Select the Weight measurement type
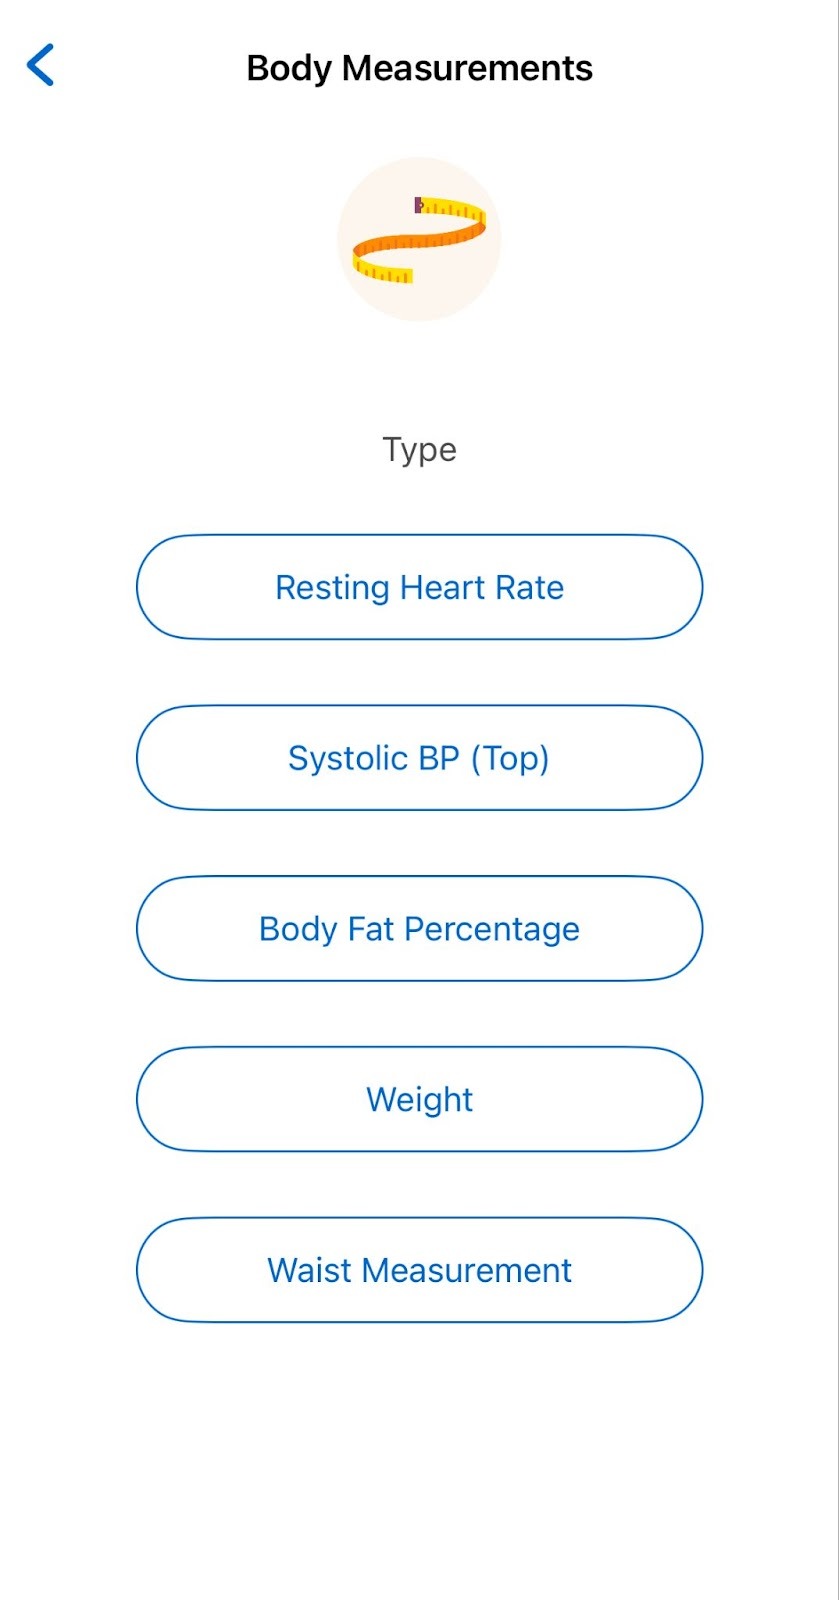The height and width of the screenshot is (1600, 839). click(419, 1099)
